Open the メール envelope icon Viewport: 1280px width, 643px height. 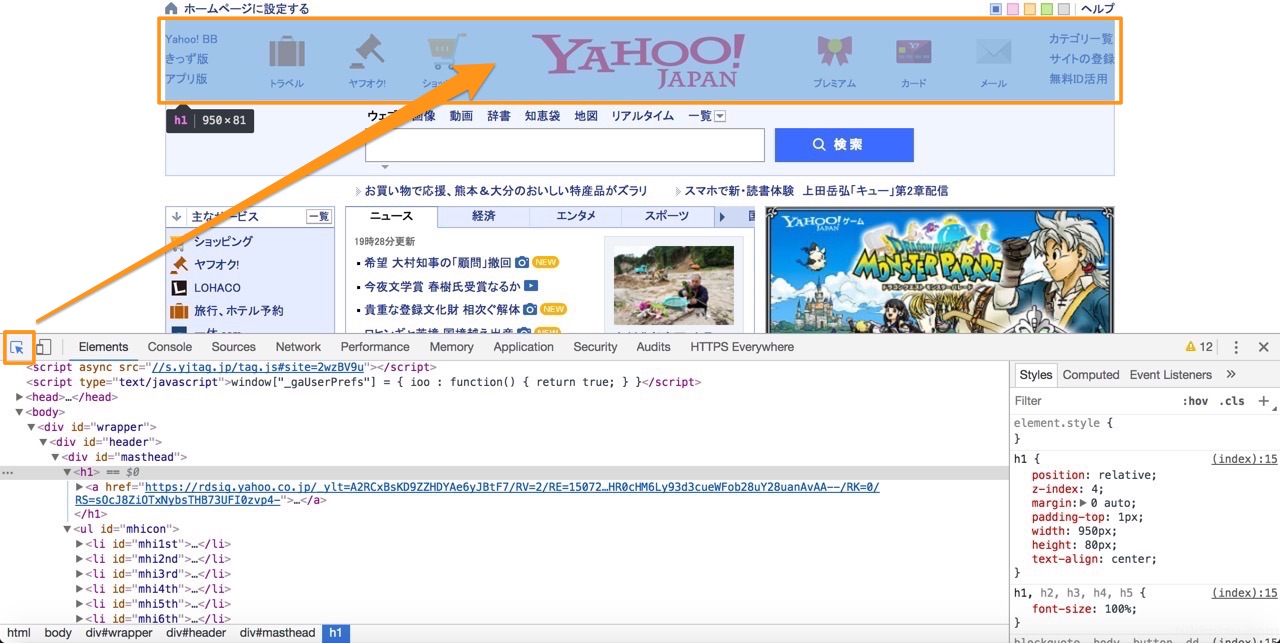click(993, 52)
